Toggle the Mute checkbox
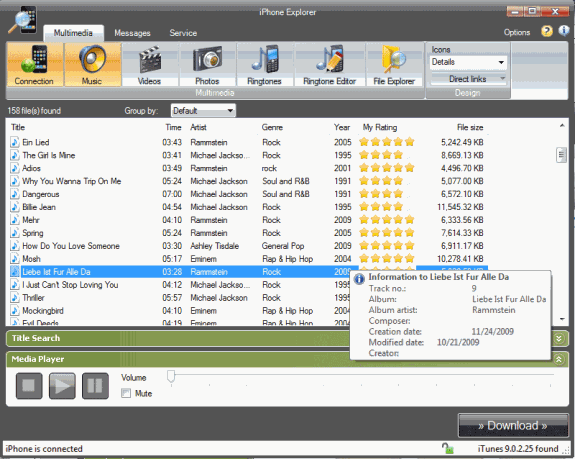The height and width of the screenshot is (459, 575). [x=126, y=393]
